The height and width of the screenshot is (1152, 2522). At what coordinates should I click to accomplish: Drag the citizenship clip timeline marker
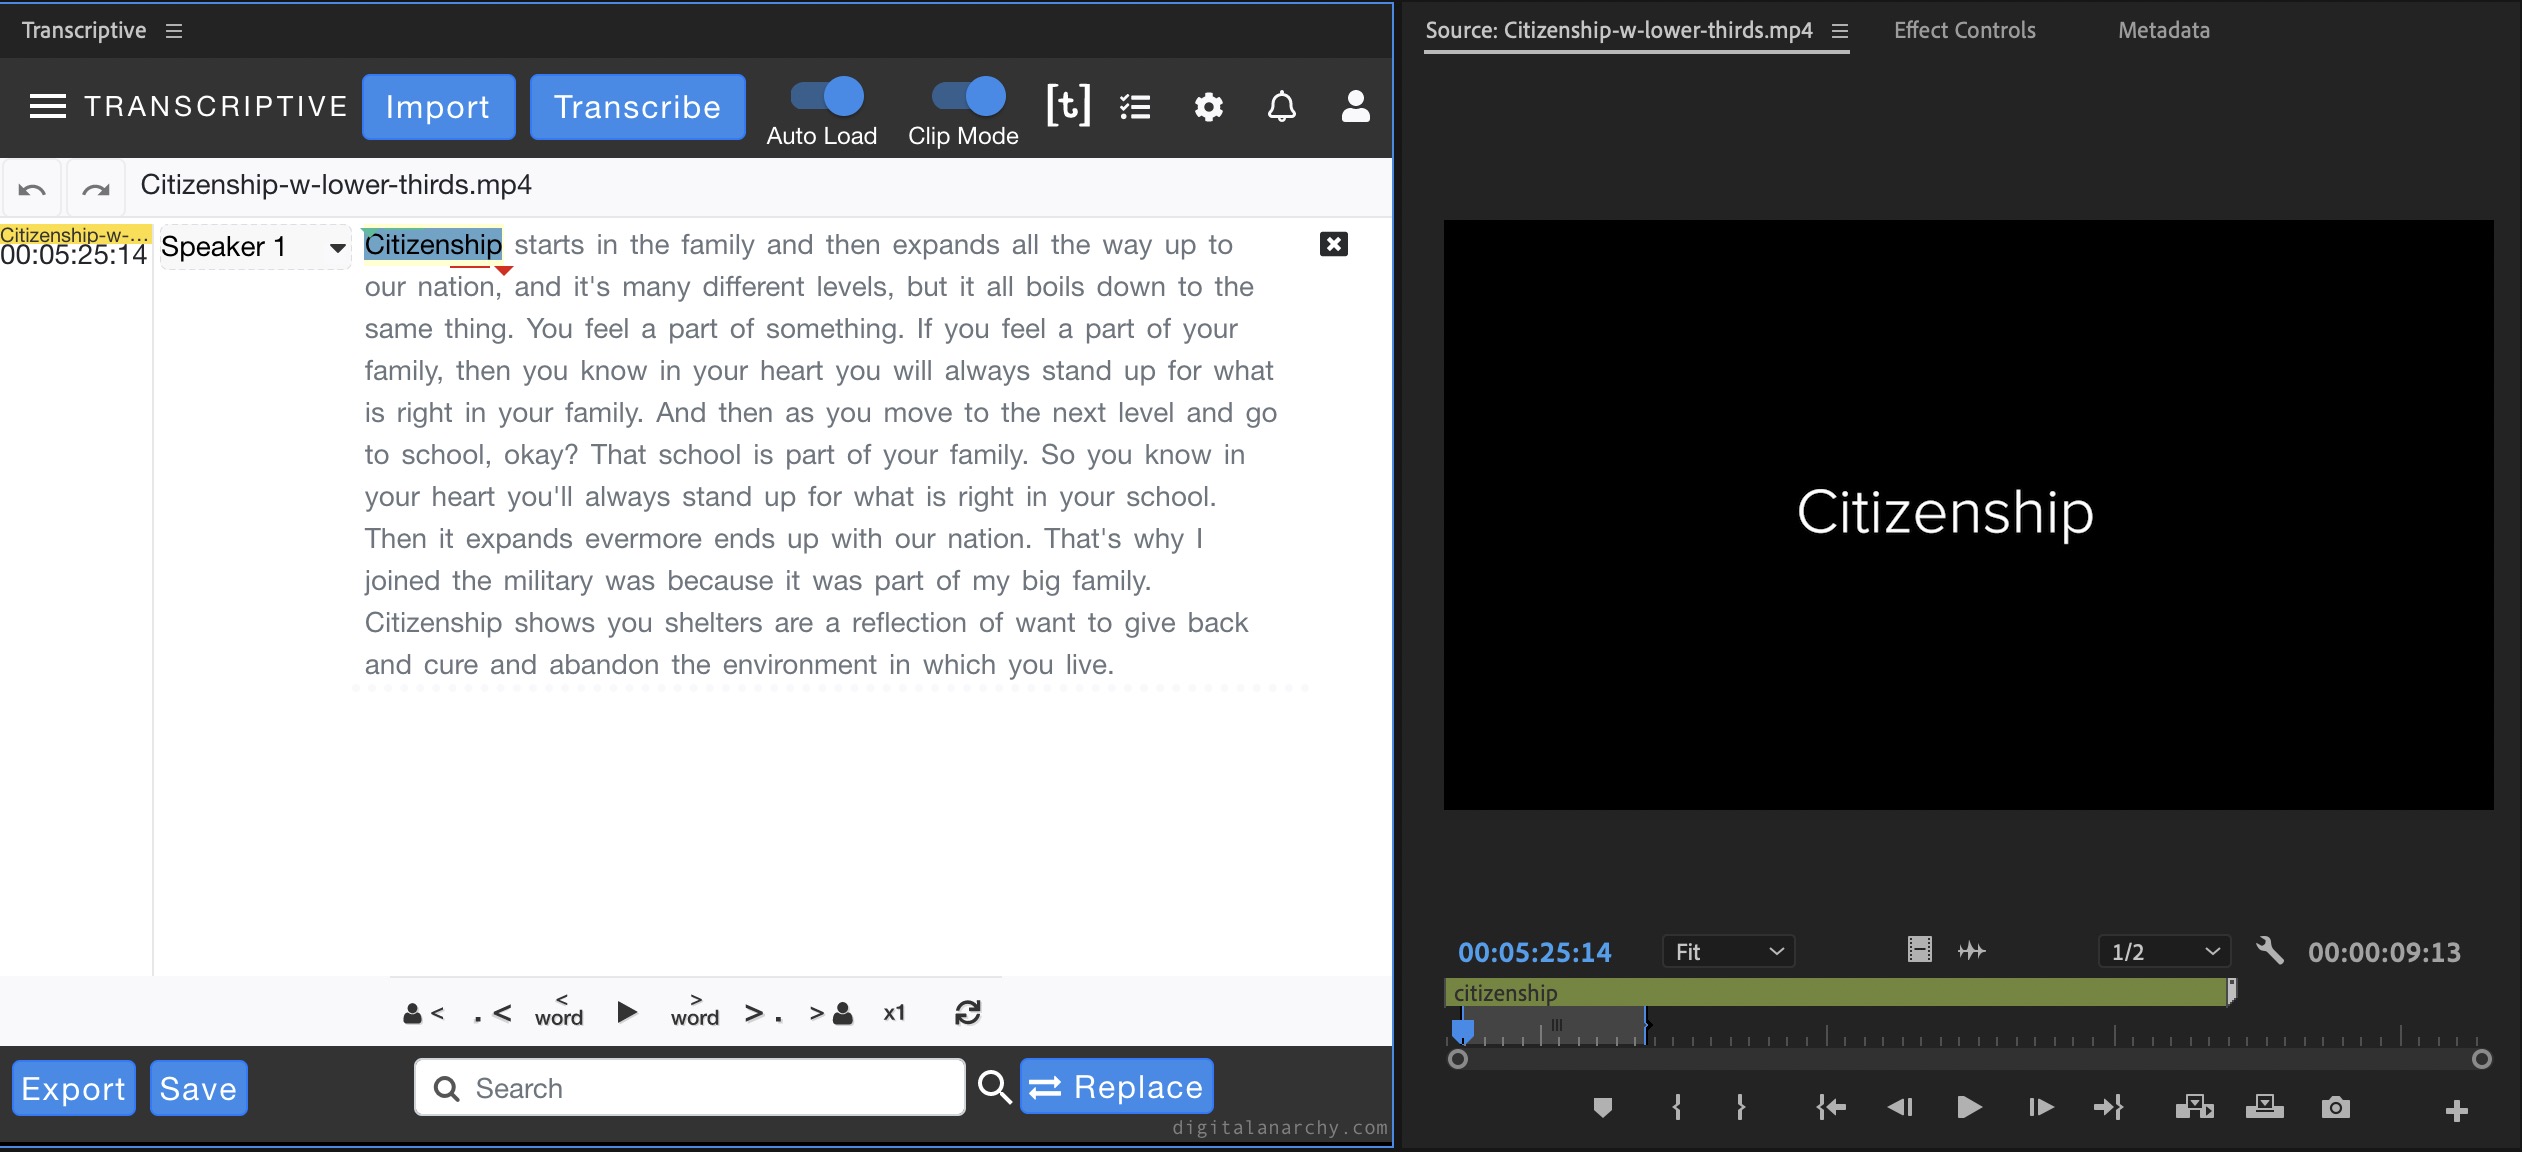pyautogui.click(x=1462, y=1030)
